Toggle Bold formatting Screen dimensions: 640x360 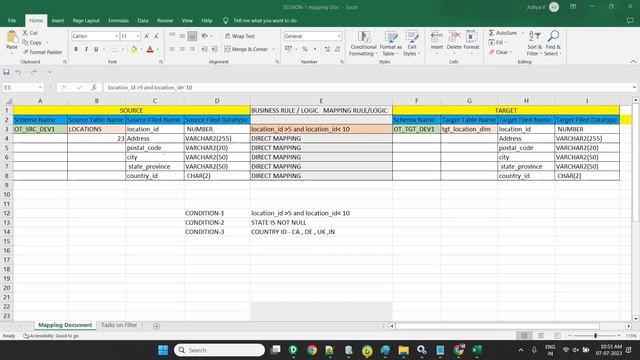(x=76, y=49)
